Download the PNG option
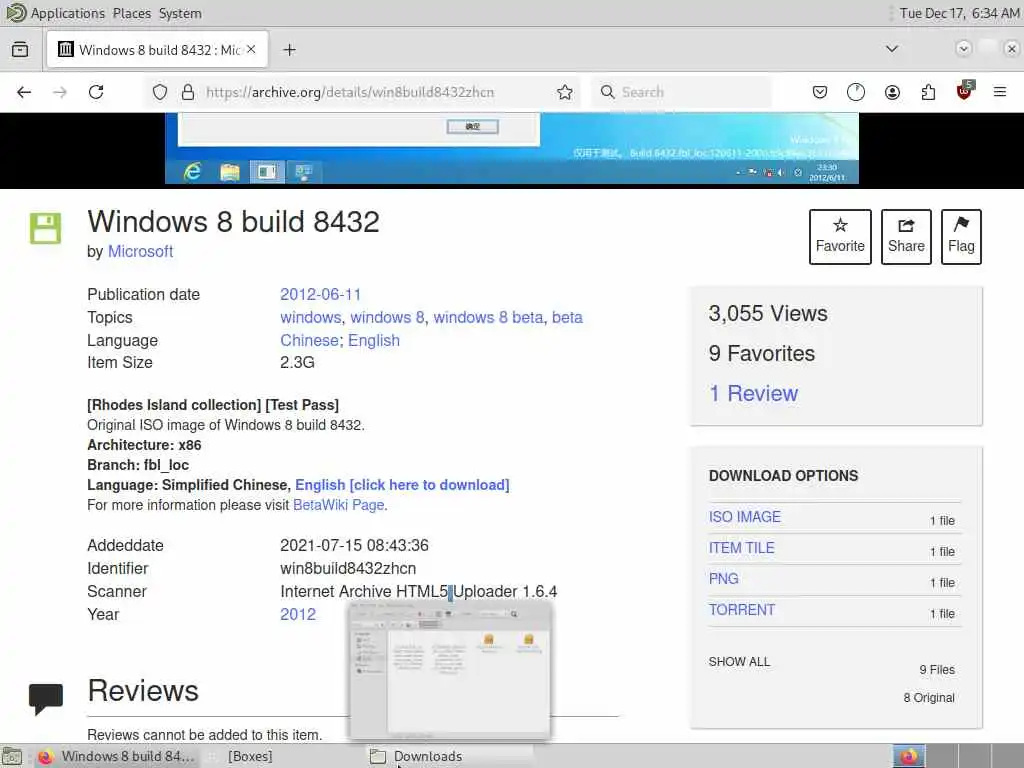1024x768 pixels. pyautogui.click(x=724, y=579)
